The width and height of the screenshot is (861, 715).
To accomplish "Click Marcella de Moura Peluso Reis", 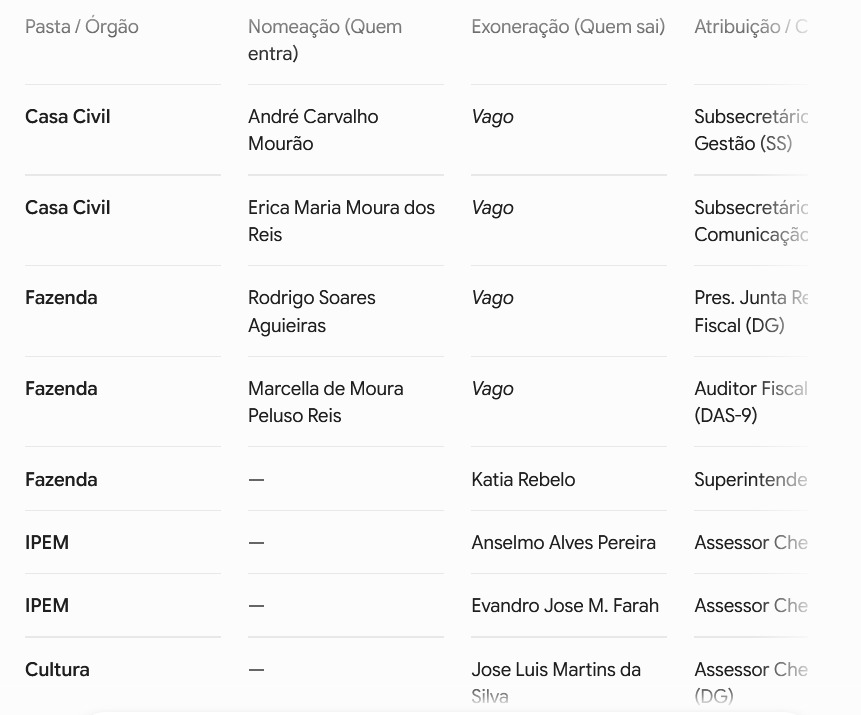I will (x=326, y=402).
